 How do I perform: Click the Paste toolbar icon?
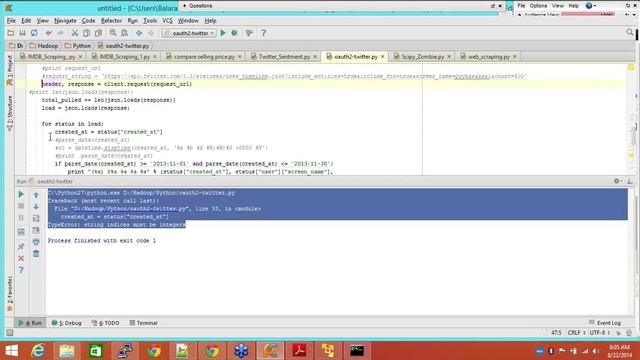(98, 33)
